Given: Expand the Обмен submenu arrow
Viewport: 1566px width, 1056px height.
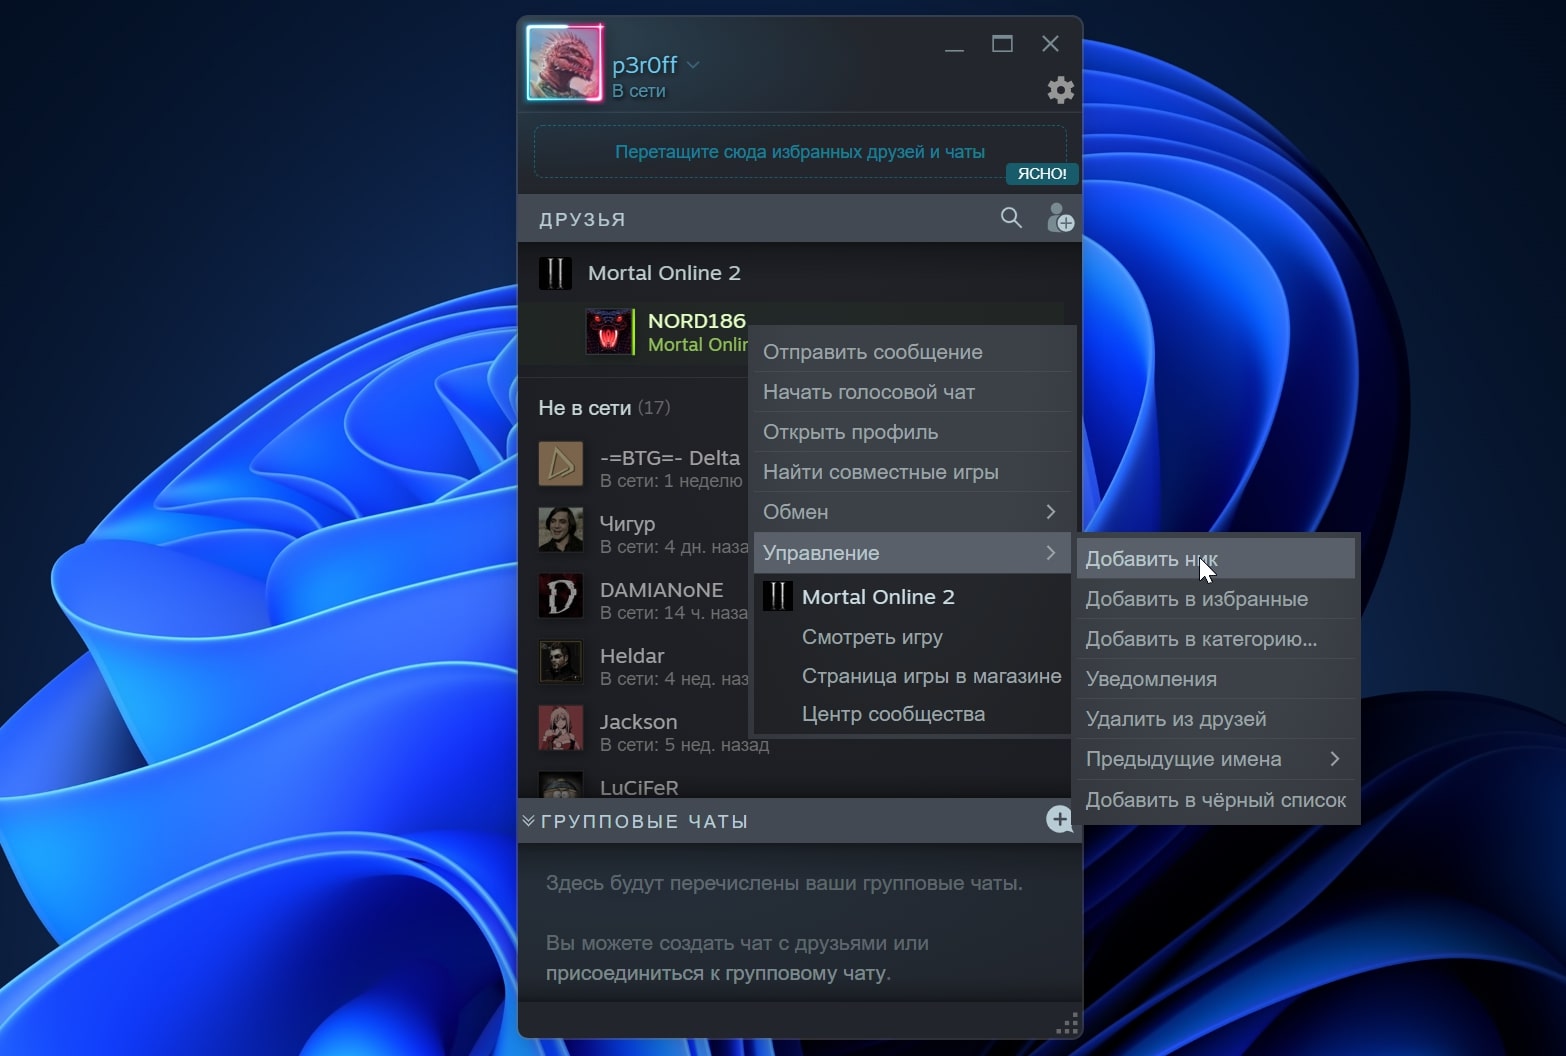Looking at the screenshot, I should click(x=1050, y=512).
